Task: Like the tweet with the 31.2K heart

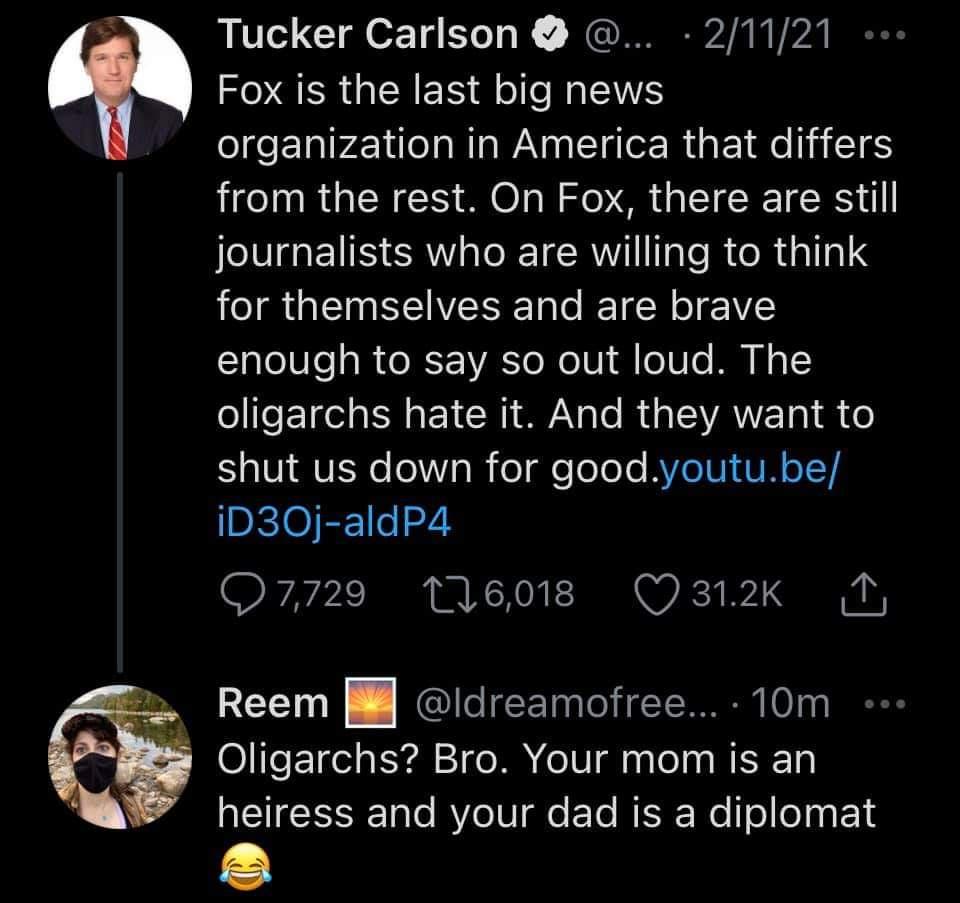Action: point(657,595)
